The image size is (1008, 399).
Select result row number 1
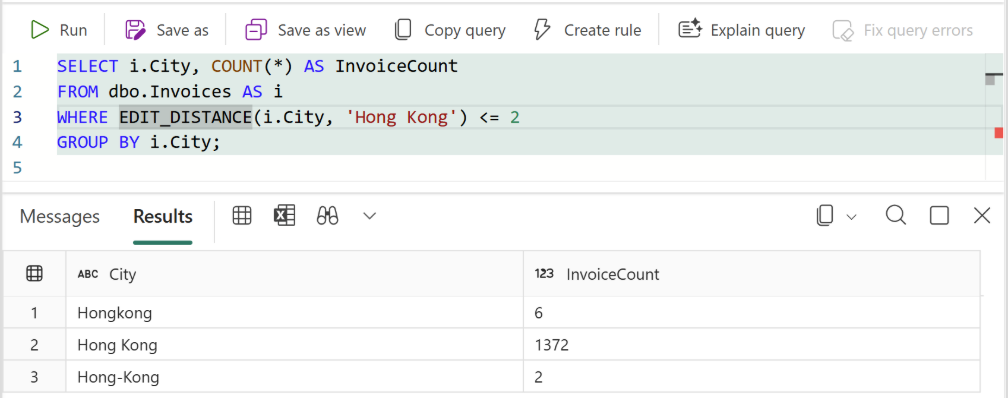pos(34,313)
